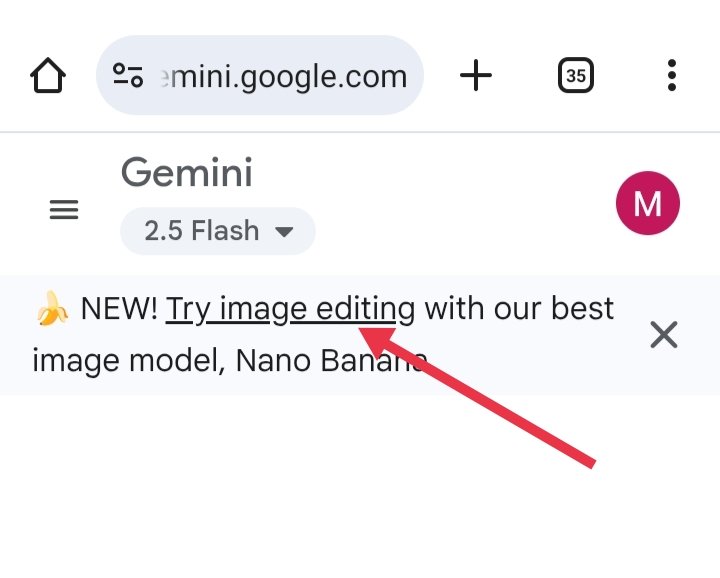The width and height of the screenshot is (720, 578).
Task: Go to the browser home page
Action: 48,75
